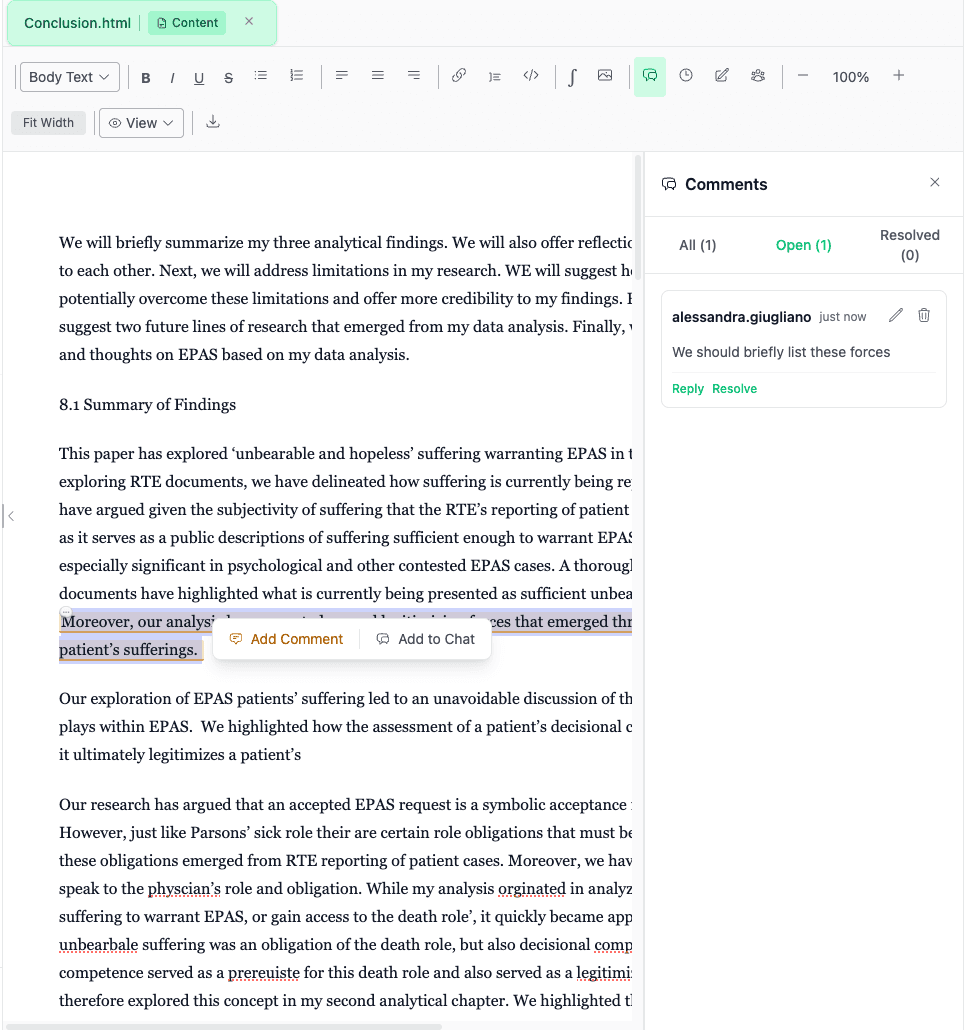This screenshot has height=1030, width=964.
Task: Close the Conclusion.html tab
Action: tap(249, 22)
